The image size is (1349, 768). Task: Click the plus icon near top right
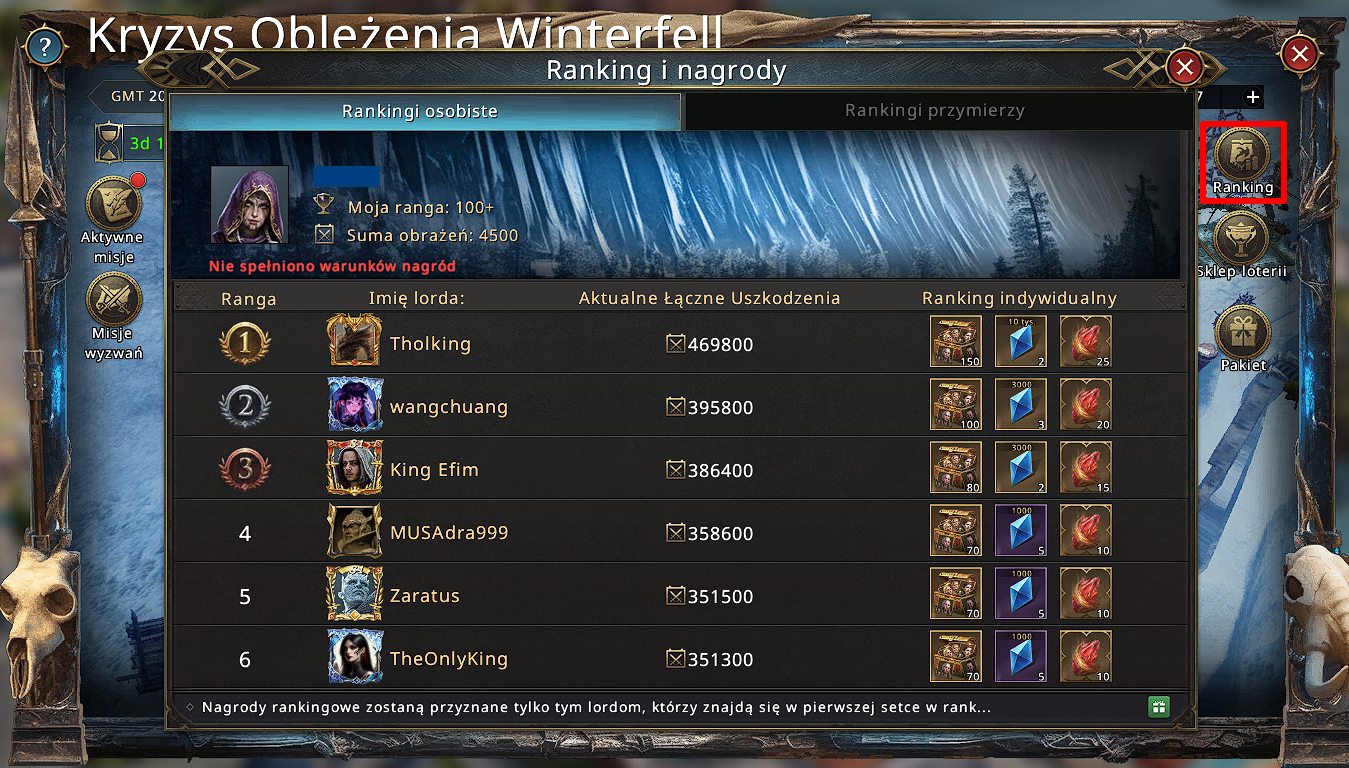tap(1253, 97)
